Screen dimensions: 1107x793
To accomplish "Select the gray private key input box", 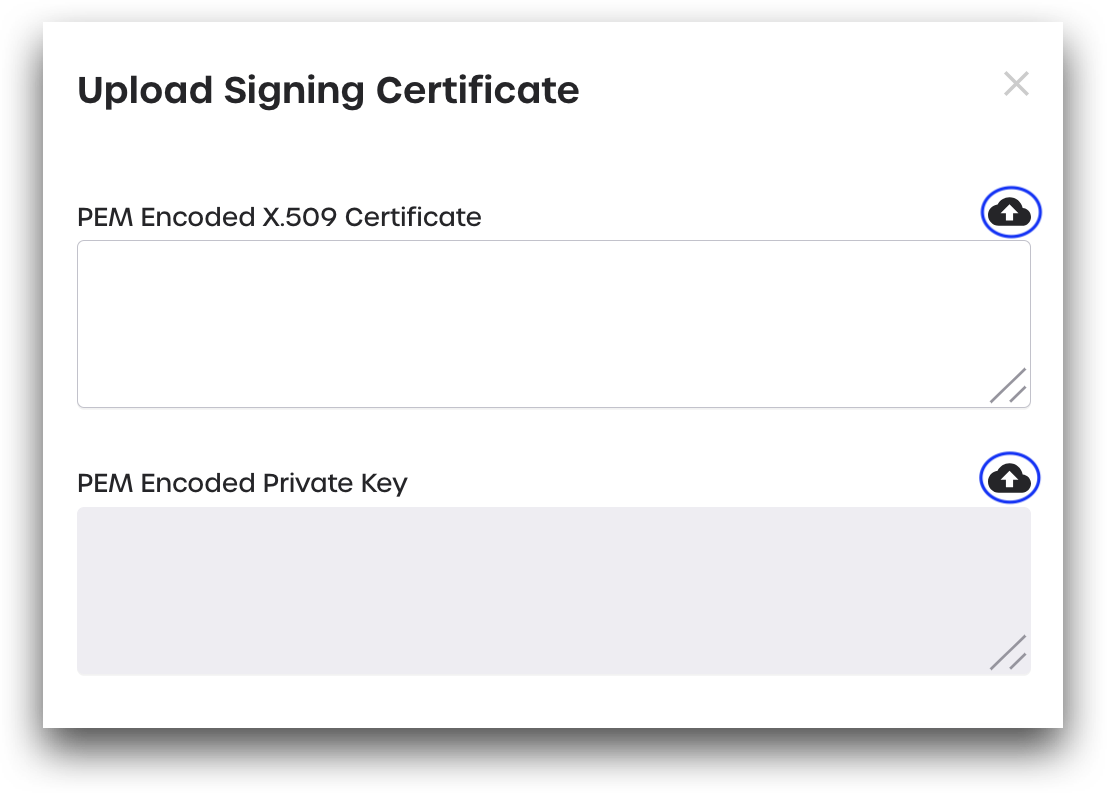I will coord(553,590).
